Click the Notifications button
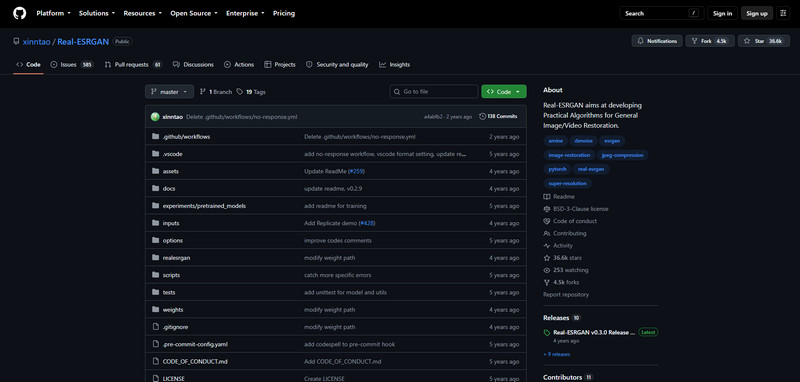 point(657,41)
